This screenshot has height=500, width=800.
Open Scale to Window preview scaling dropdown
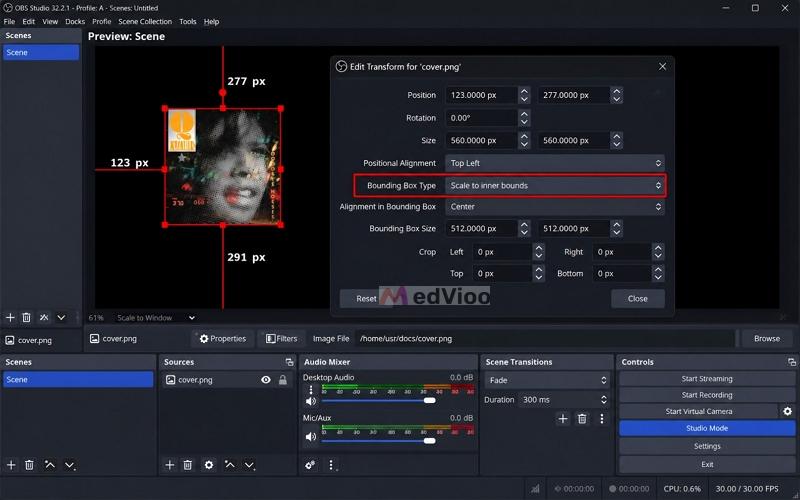tap(156, 318)
